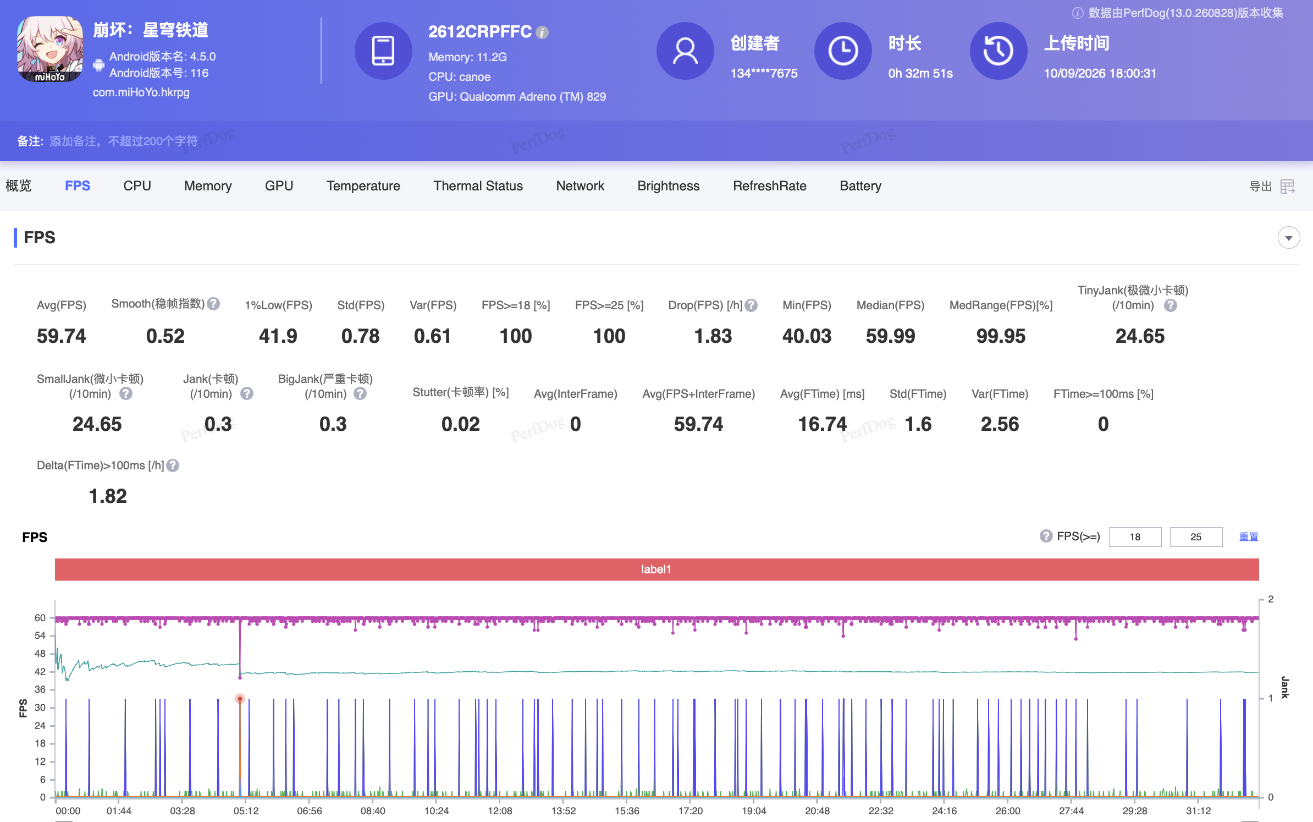Go to the Thermal Status tab
This screenshot has width=1313, height=822.
click(x=478, y=186)
